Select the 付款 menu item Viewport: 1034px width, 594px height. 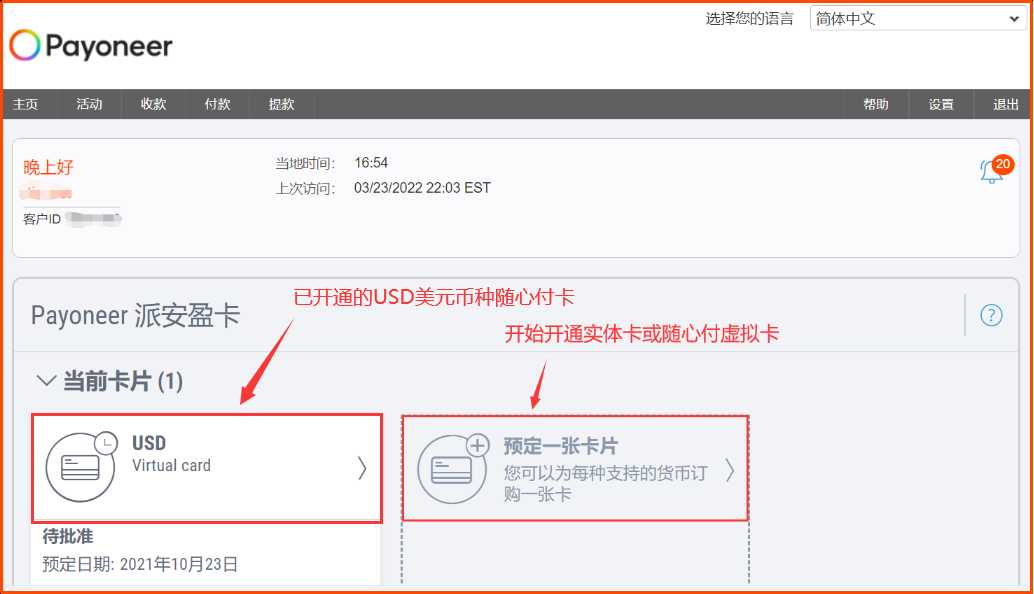(218, 104)
